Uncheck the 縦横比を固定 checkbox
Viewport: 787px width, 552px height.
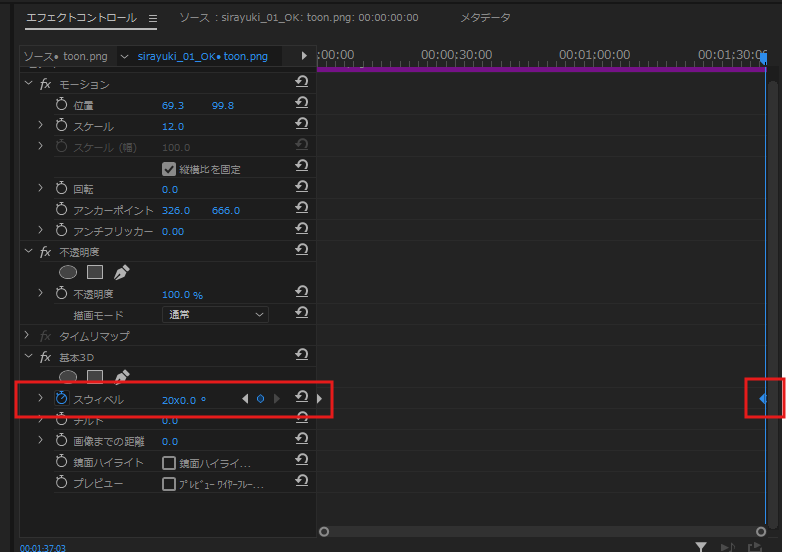pyautogui.click(x=169, y=168)
